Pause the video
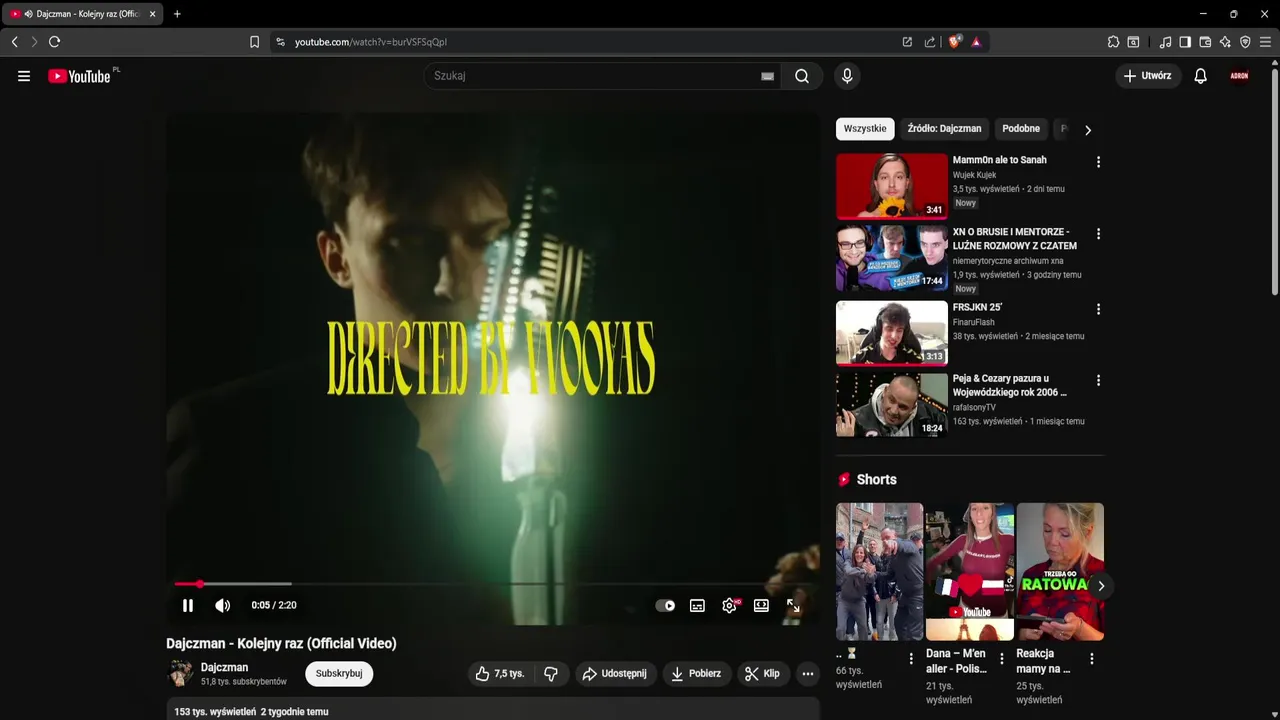Image resolution: width=1280 pixels, height=720 pixels. [188, 605]
